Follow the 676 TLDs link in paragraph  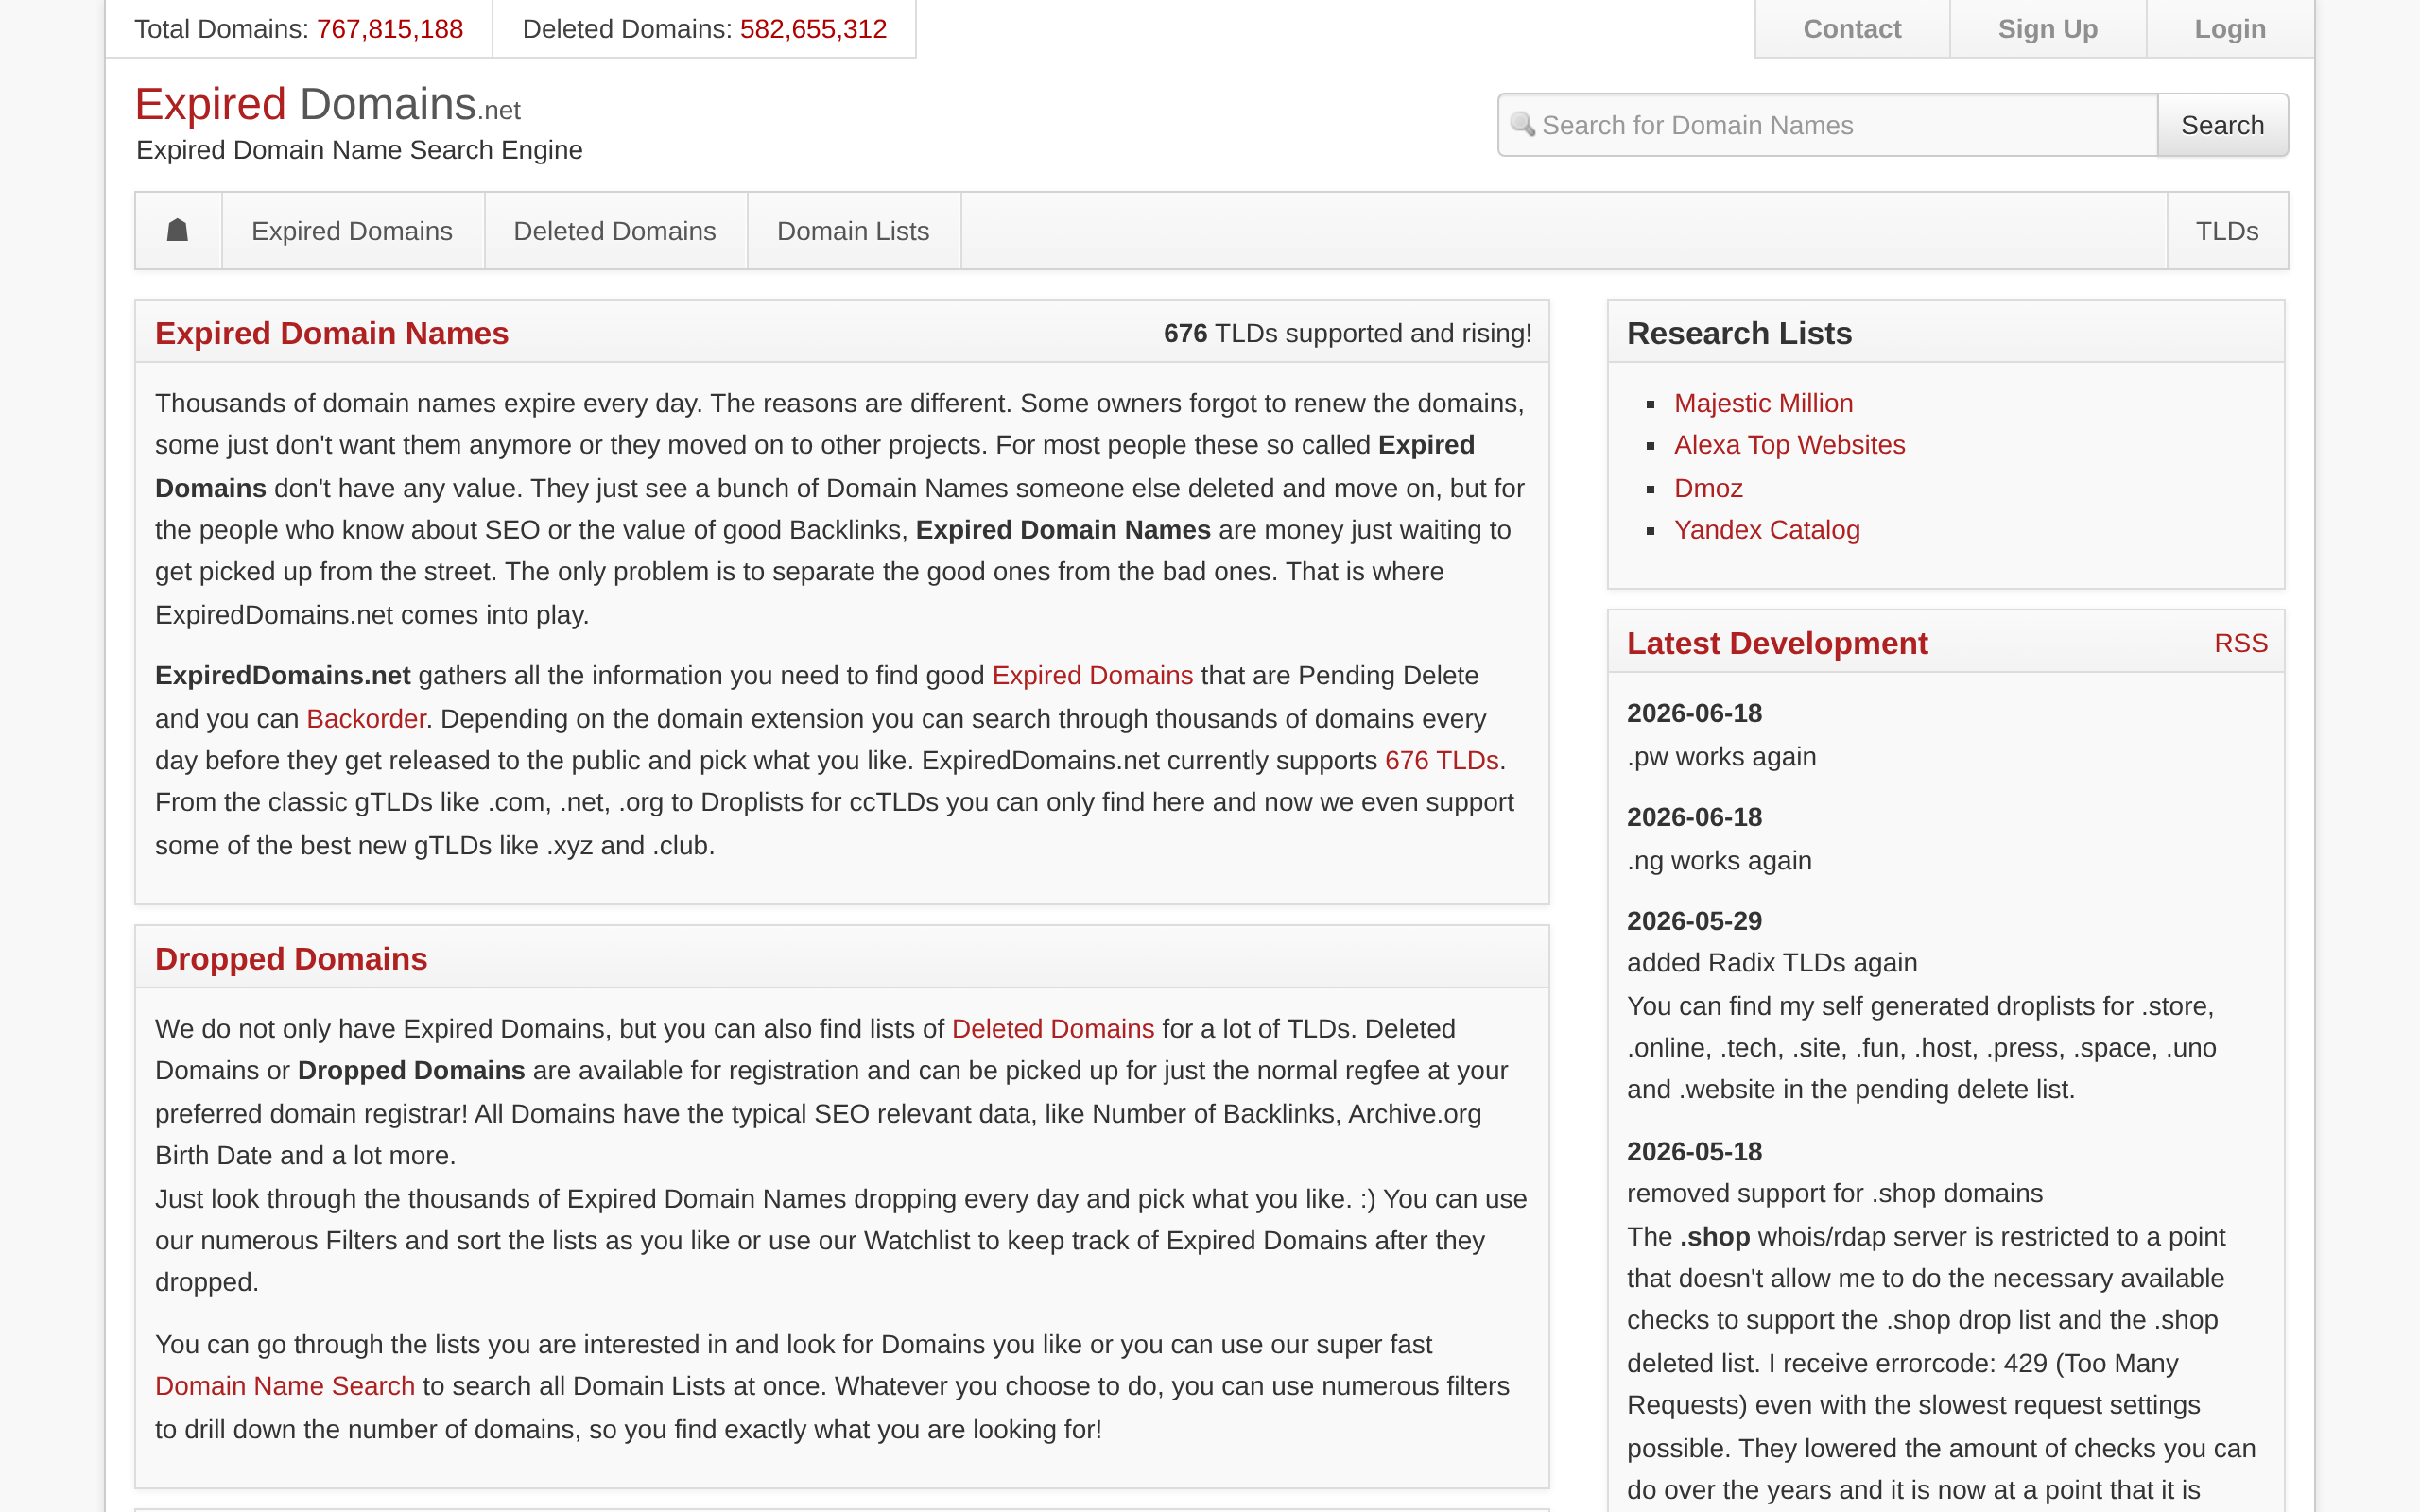tap(1441, 761)
